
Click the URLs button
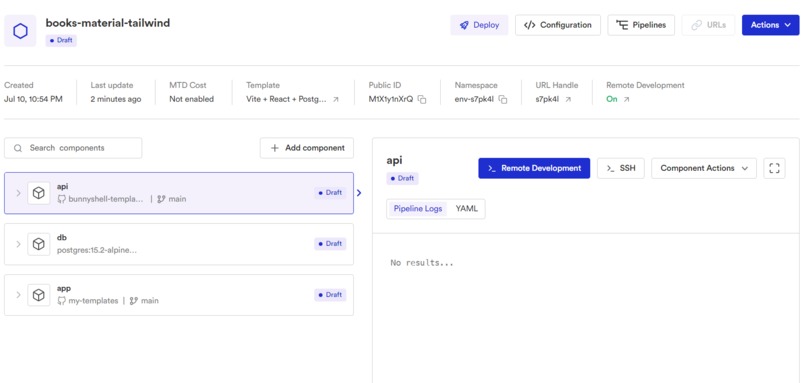pyautogui.click(x=708, y=25)
